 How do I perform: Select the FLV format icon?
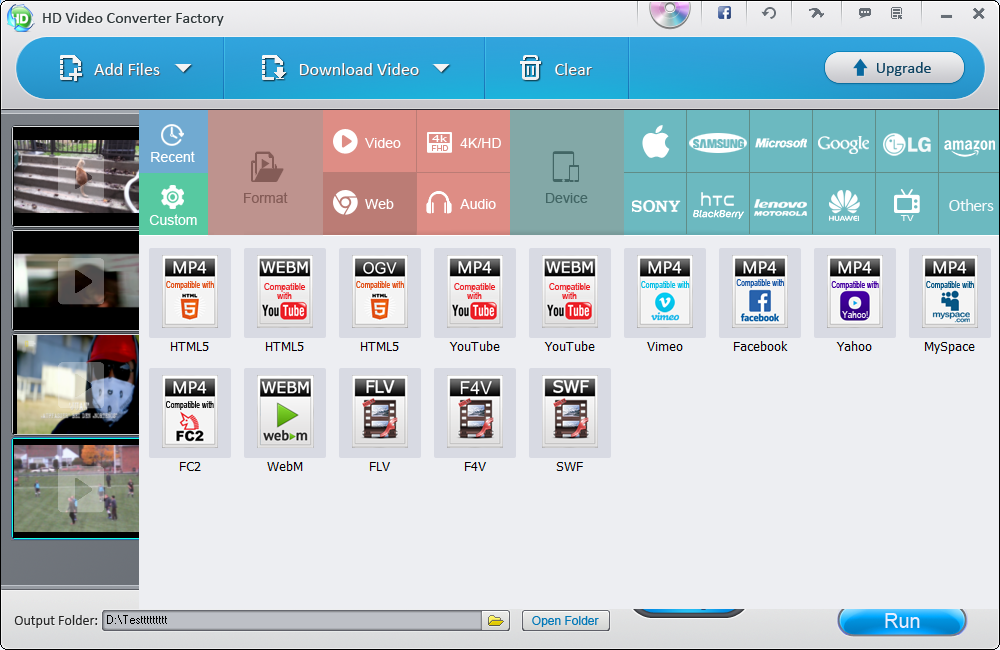pos(379,413)
